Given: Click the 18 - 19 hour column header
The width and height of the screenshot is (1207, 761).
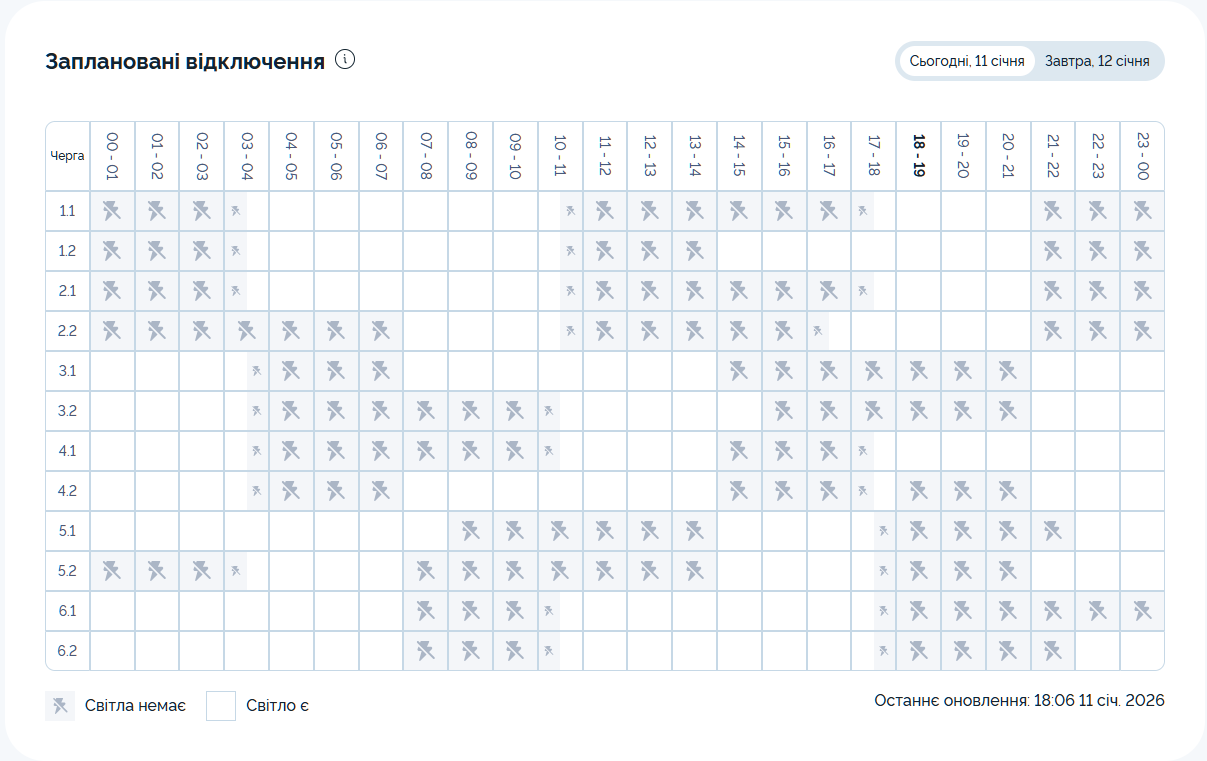Looking at the screenshot, I should [918, 156].
